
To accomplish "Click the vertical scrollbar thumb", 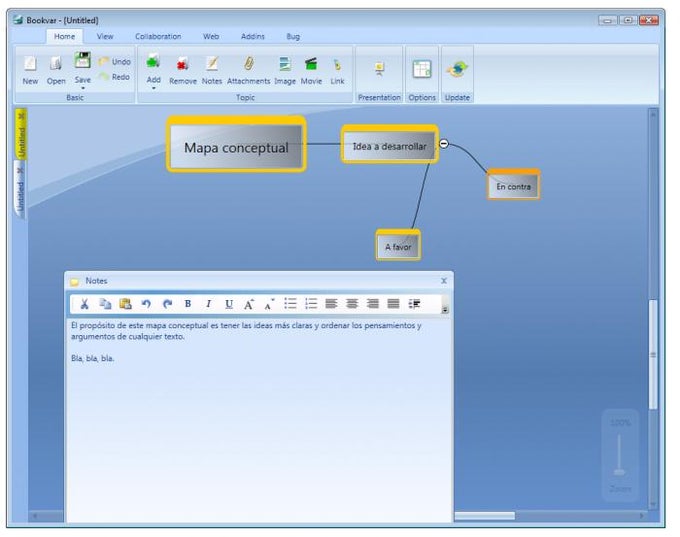I will tap(653, 354).
